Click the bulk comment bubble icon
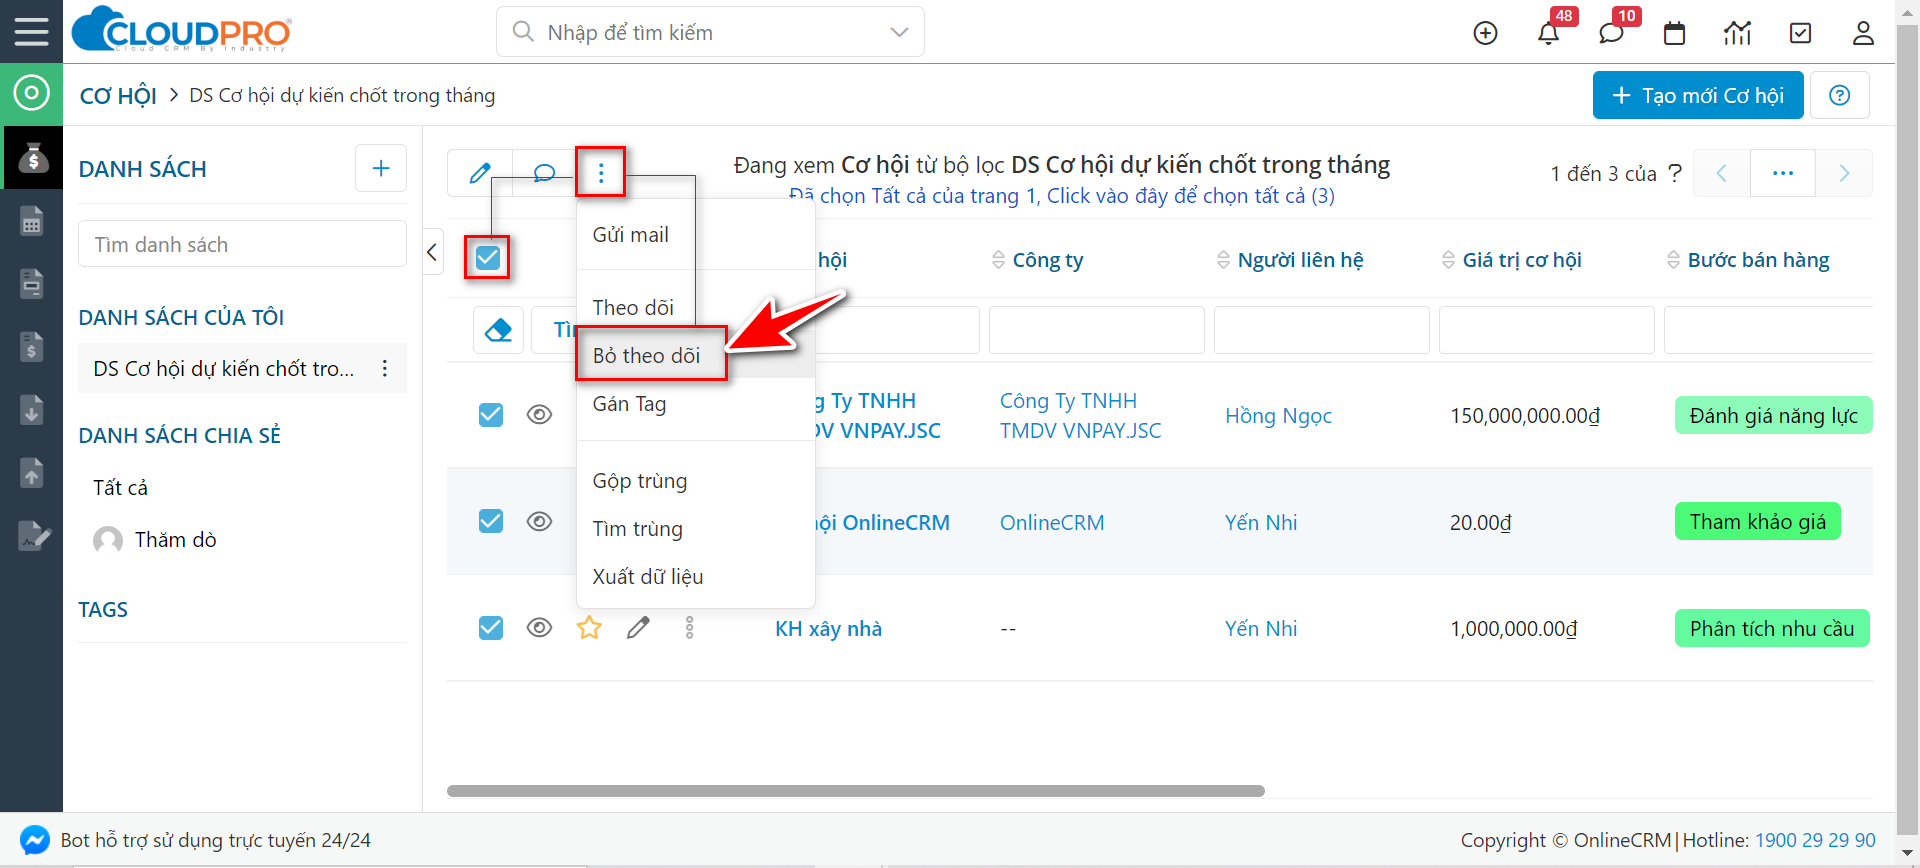1920x868 pixels. pyautogui.click(x=544, y=173)
